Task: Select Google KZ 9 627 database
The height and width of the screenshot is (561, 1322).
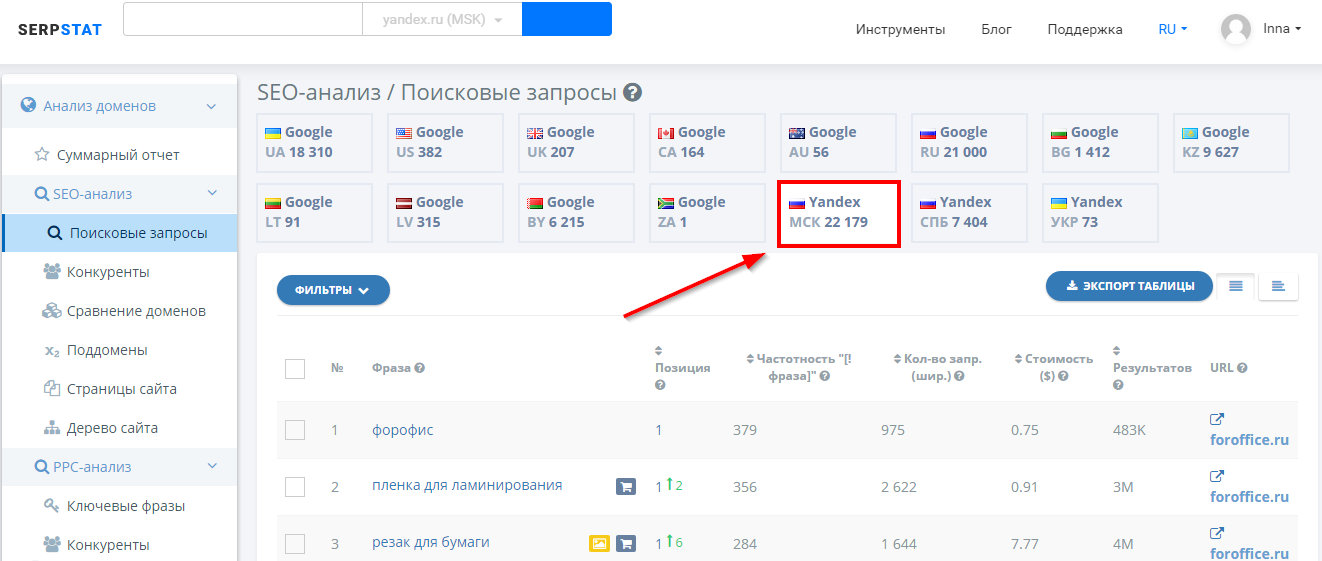Action: tap(1231, 143)
